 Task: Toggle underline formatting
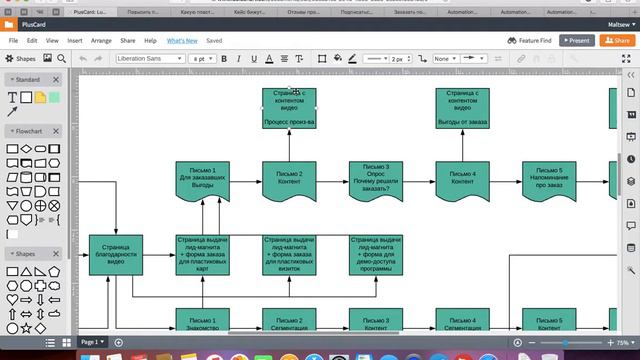pyautogui.click(x=254, y=59)
